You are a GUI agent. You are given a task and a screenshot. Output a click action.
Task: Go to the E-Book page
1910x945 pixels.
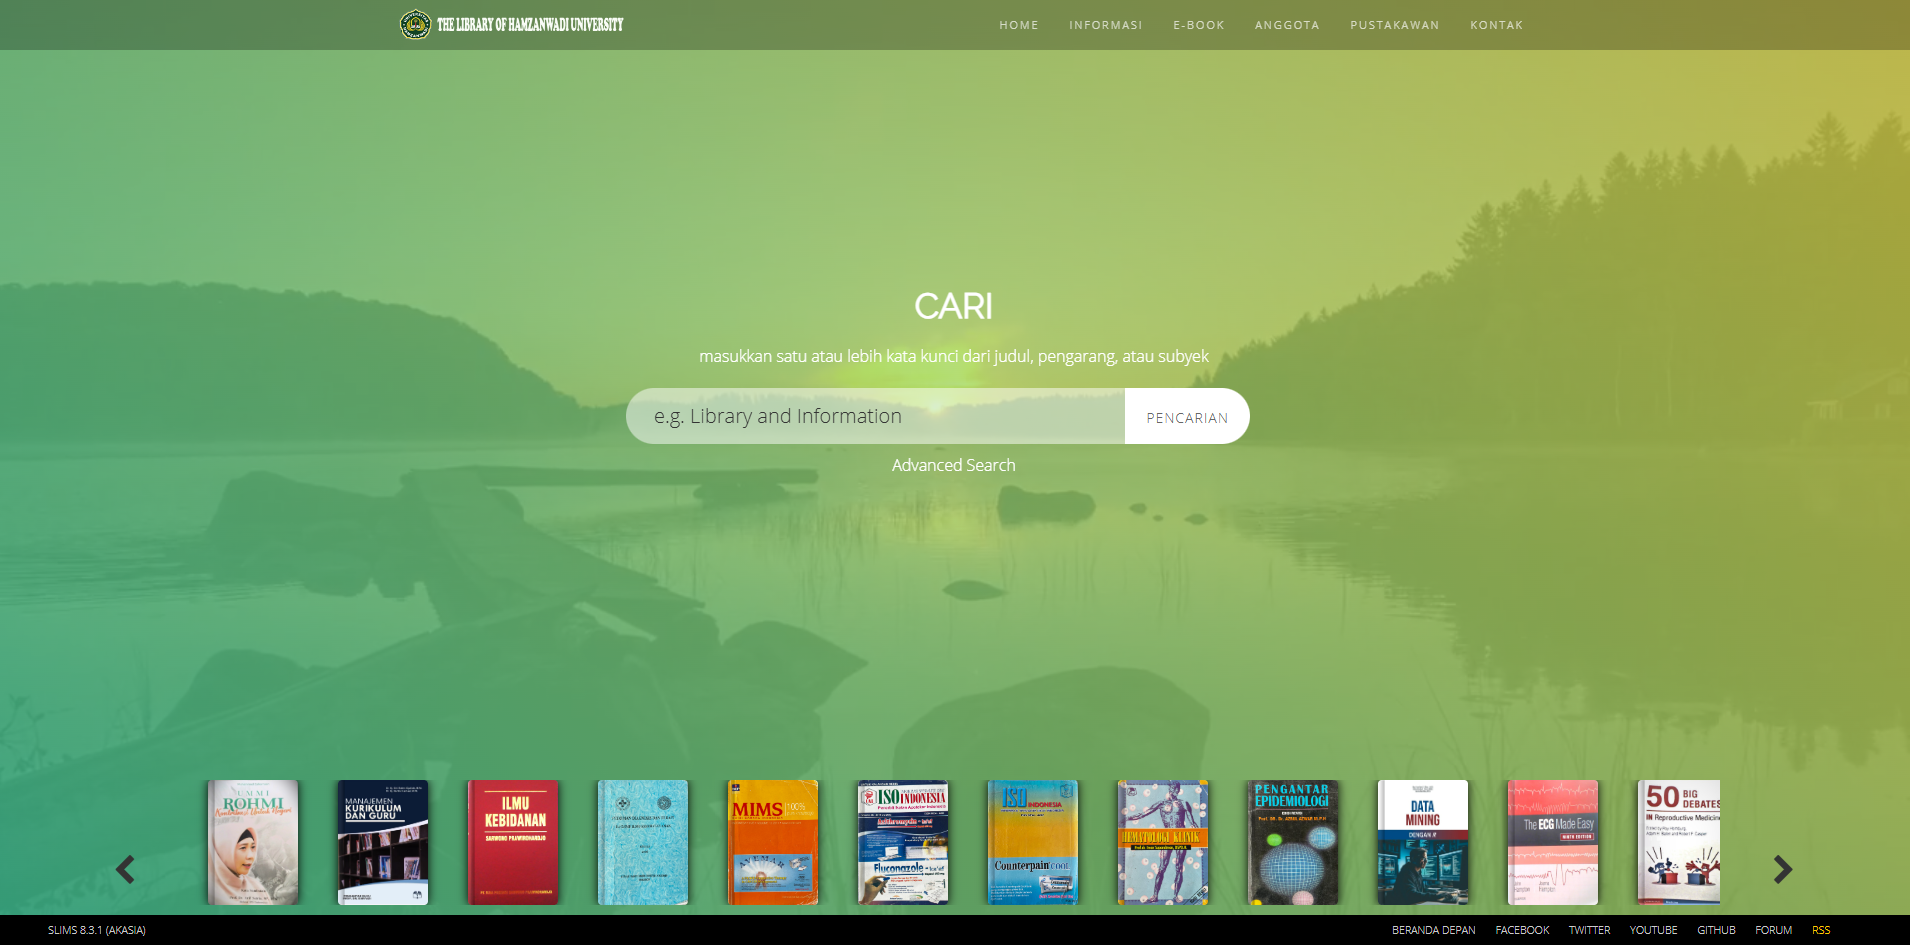1198,25
